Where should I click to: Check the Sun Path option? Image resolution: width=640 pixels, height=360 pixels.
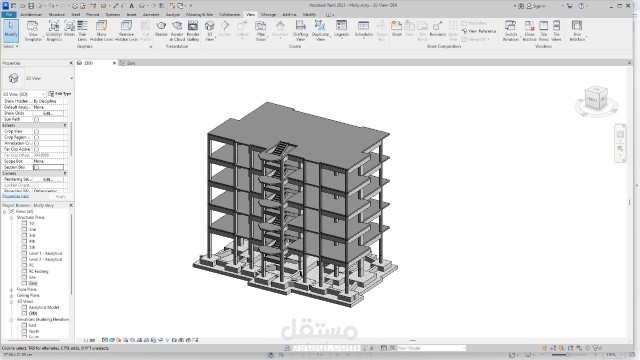(x=36, y=119)
